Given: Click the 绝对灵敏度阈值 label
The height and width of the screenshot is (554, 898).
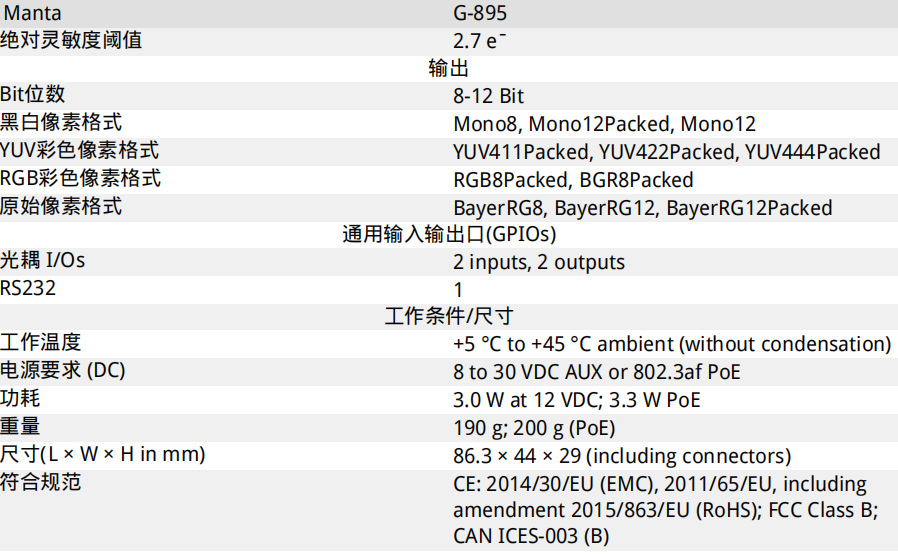Looking at the screenshot, I should (x=71, y=41).
